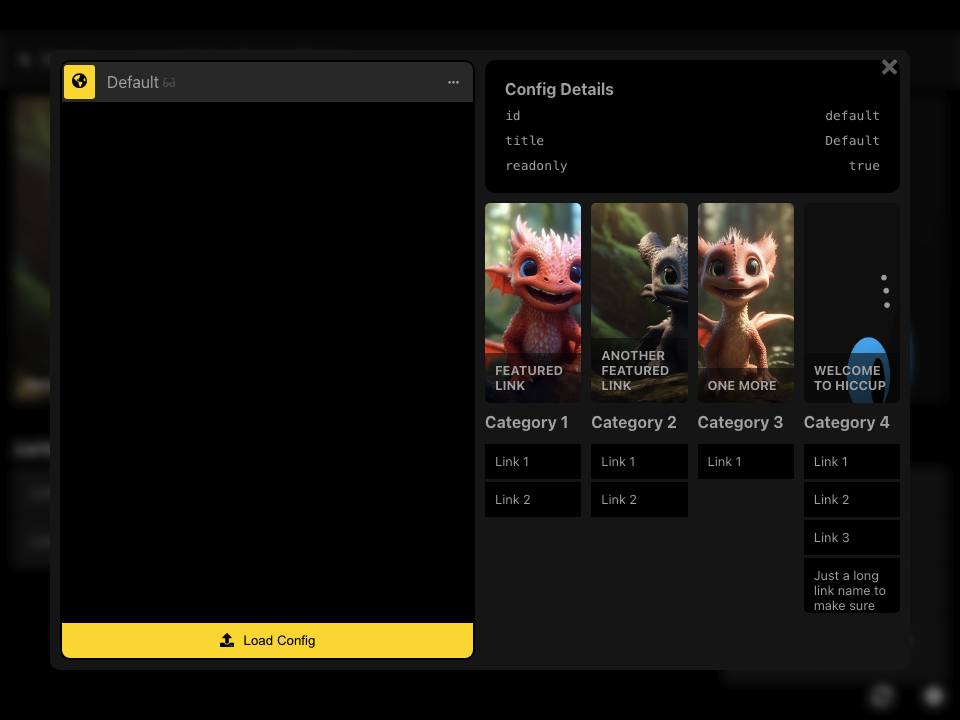Image resolution: width=960 pixels, height=720 pixels.
Task: Click the Config Details heading
Action: [559, 89]
